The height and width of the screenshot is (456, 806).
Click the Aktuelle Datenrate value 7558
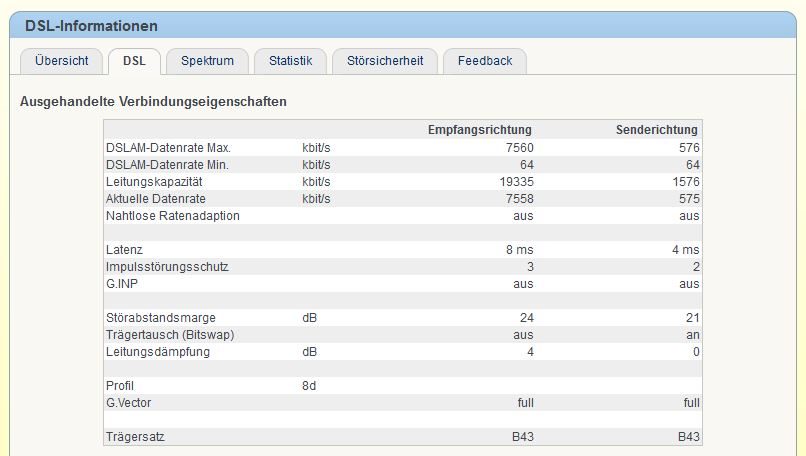518,199
